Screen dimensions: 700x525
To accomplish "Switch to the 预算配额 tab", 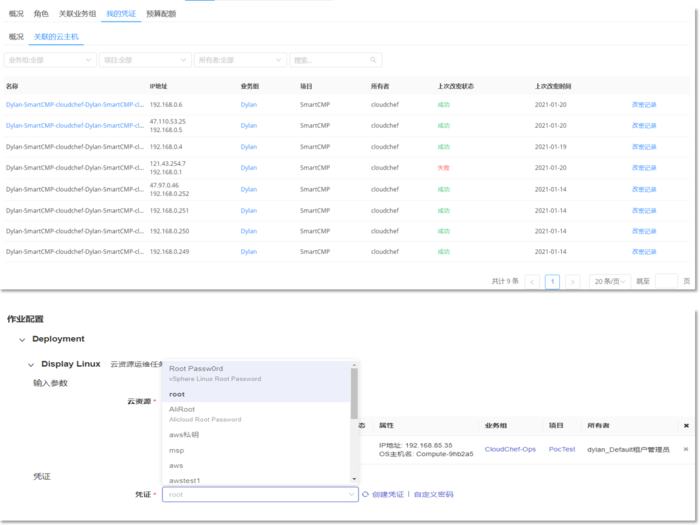I will coord(161,14).
